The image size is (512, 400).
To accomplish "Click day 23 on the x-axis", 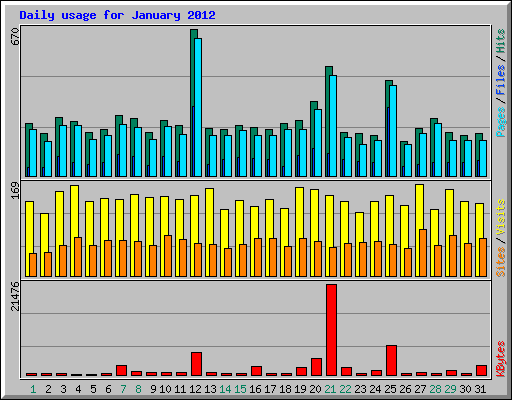I will point(360,389).
